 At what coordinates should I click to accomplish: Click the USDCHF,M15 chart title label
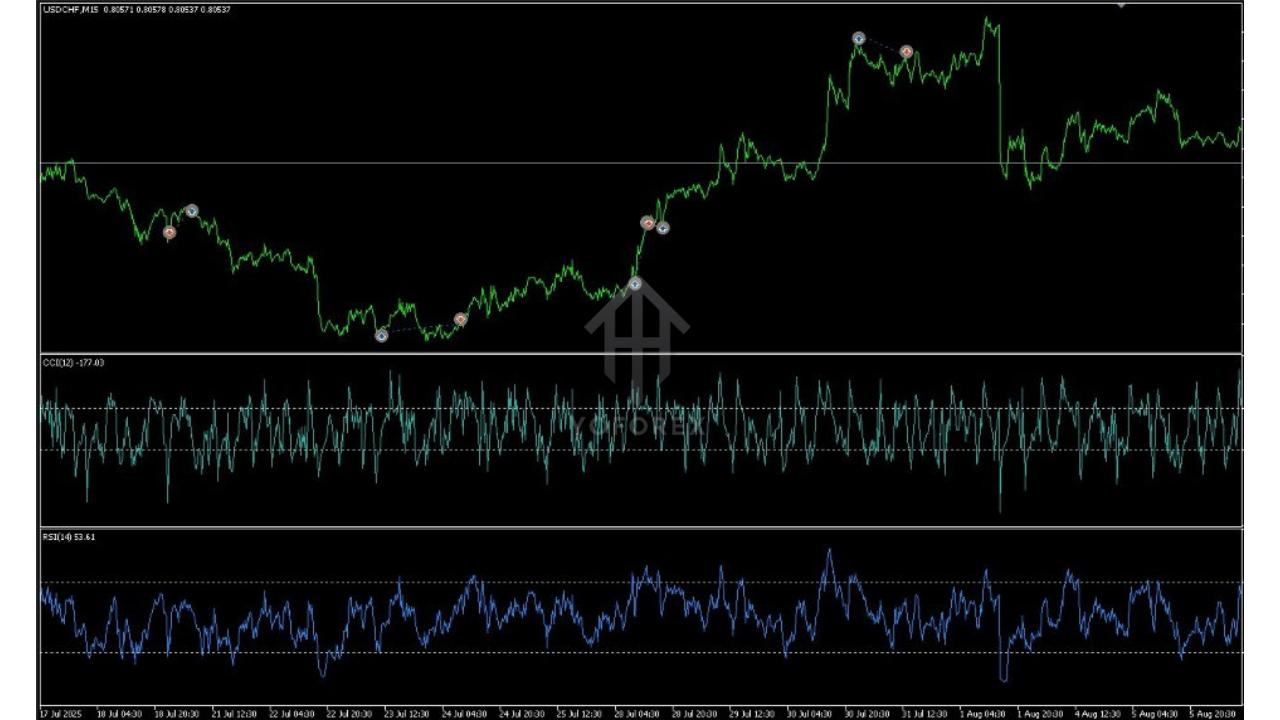coord(70,9)
